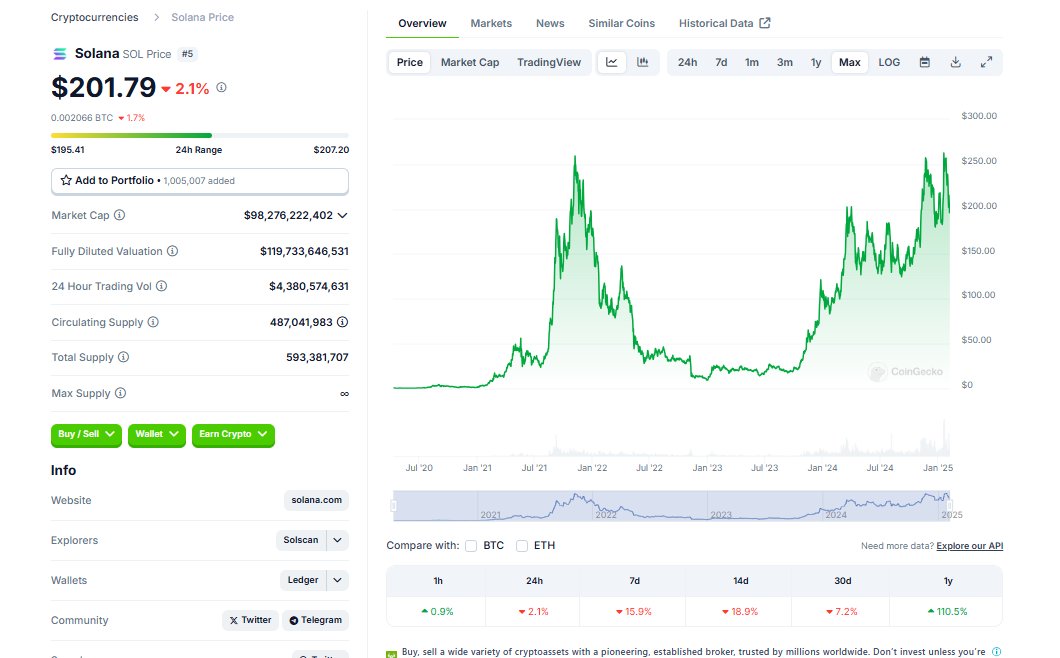
Task: Download the chart data
Action: [x=956, y=62]
